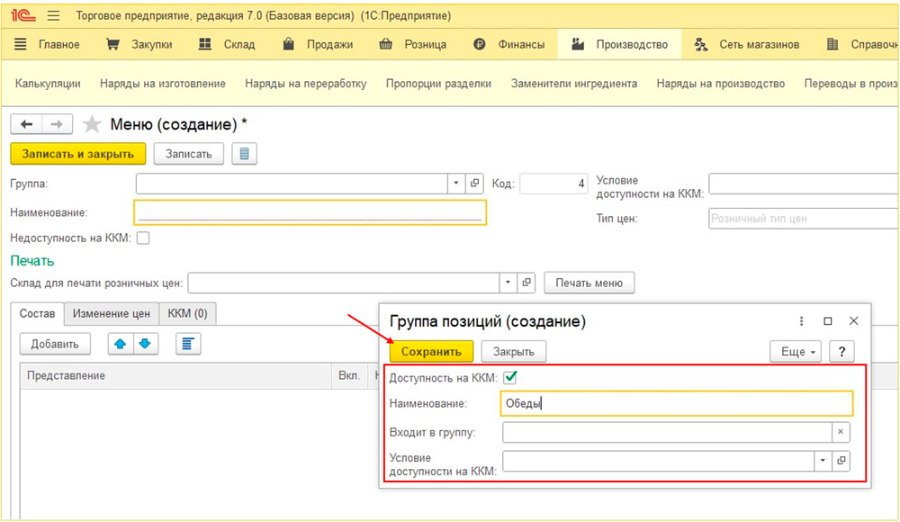Screen dimensions: 900x522
Task: Click the Код field showing 4
Action: tap(554, 184)
